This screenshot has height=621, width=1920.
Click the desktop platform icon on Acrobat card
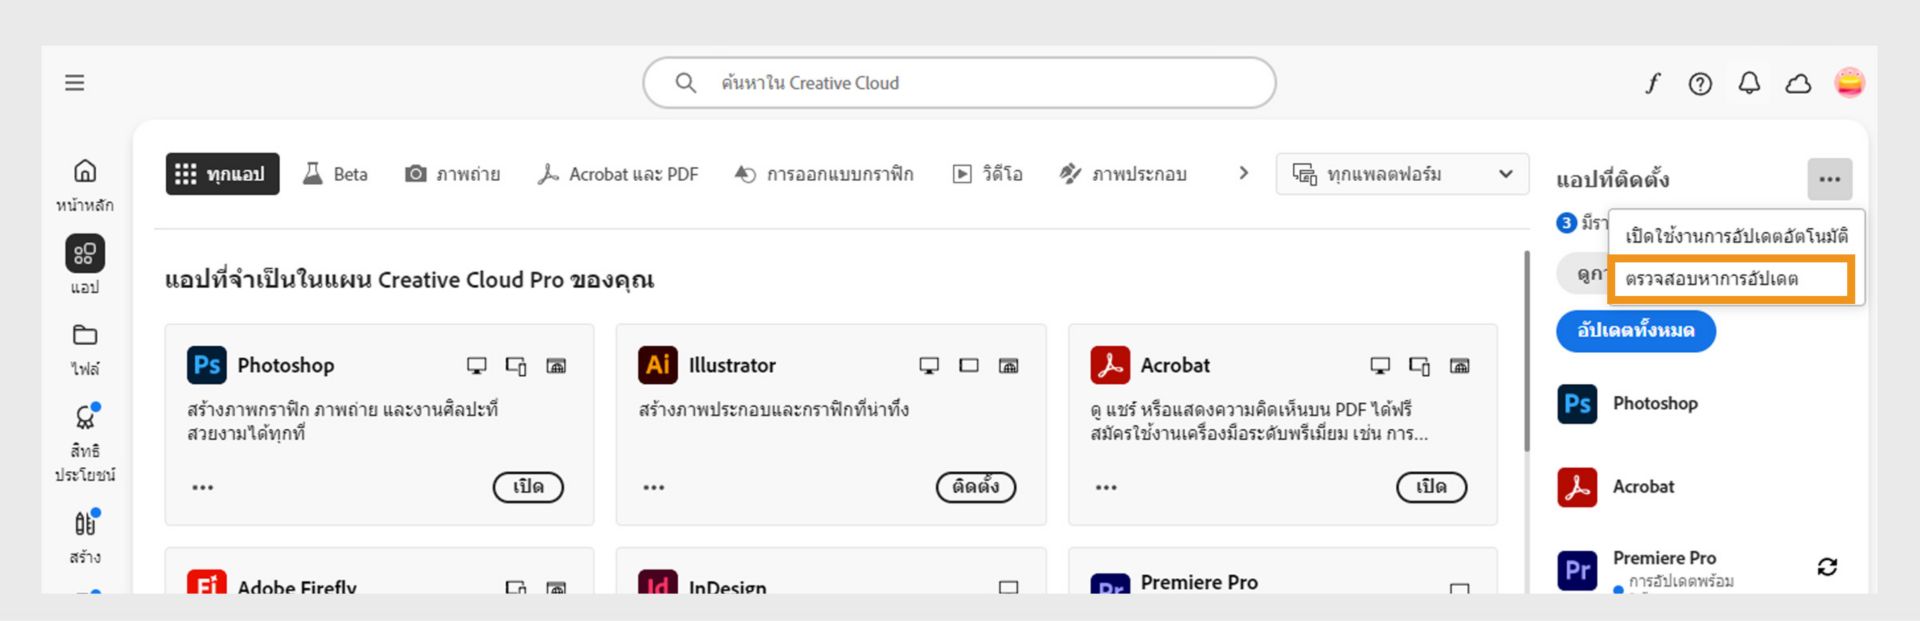click(x=1380, y=366)
